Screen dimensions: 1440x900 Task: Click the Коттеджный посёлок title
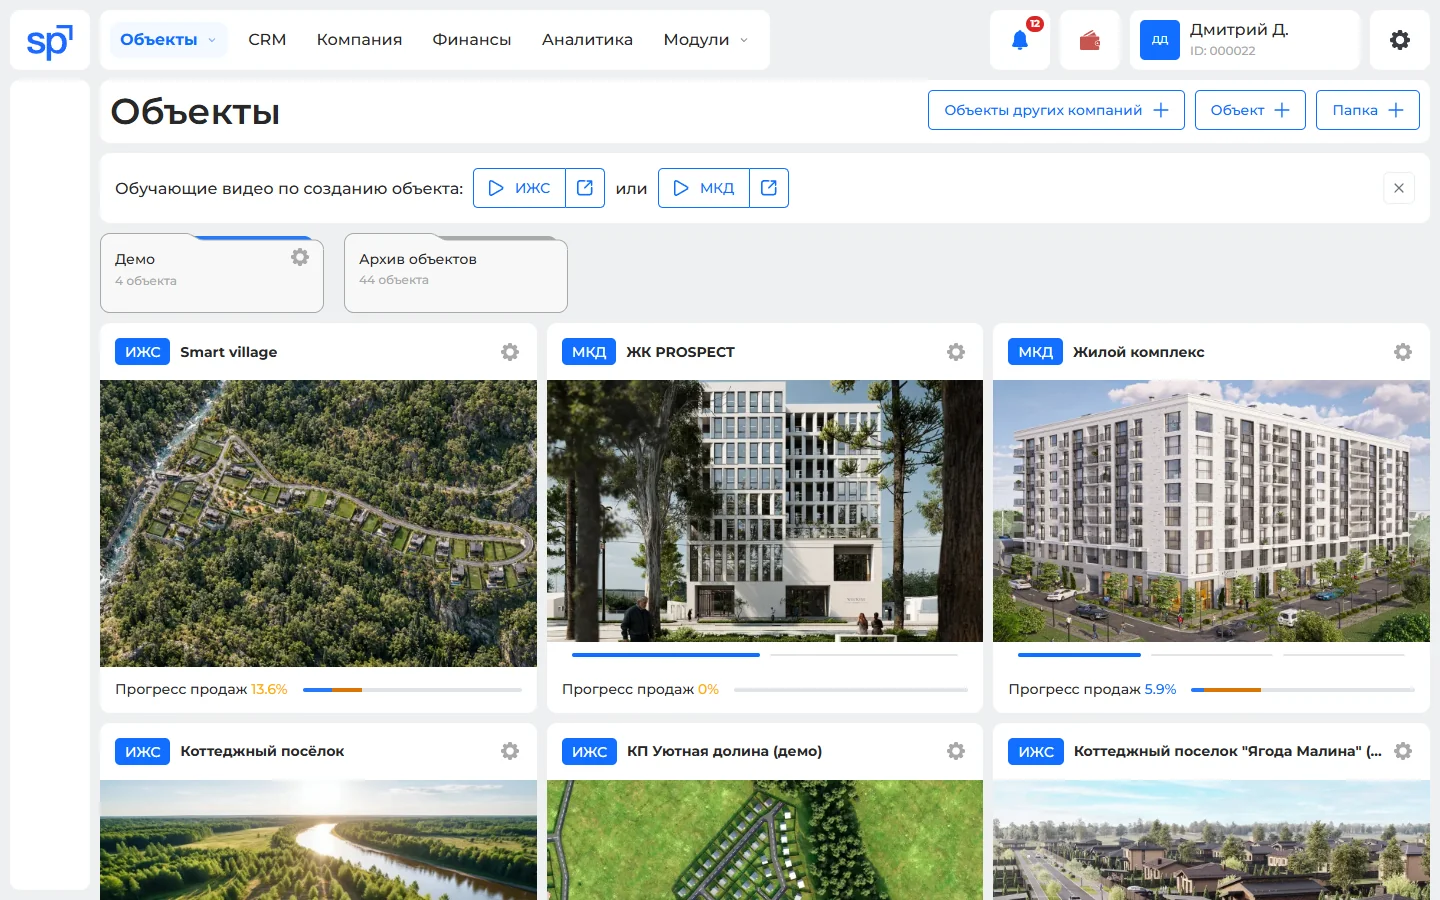262,751
